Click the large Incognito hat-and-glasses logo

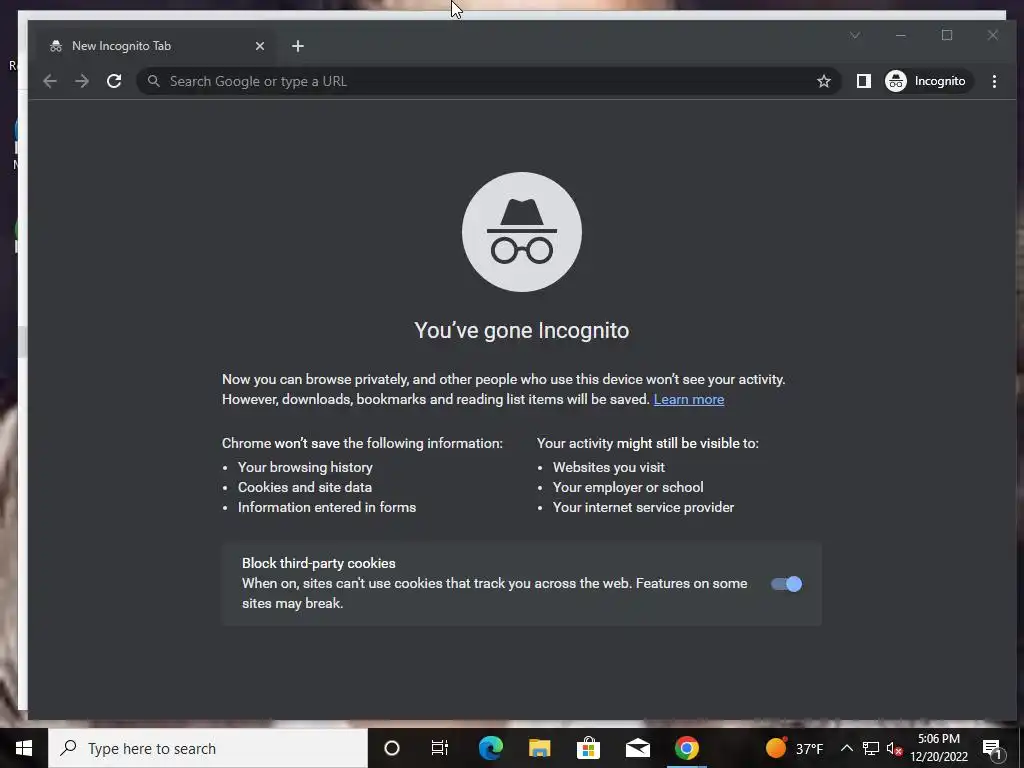(522, 232)
